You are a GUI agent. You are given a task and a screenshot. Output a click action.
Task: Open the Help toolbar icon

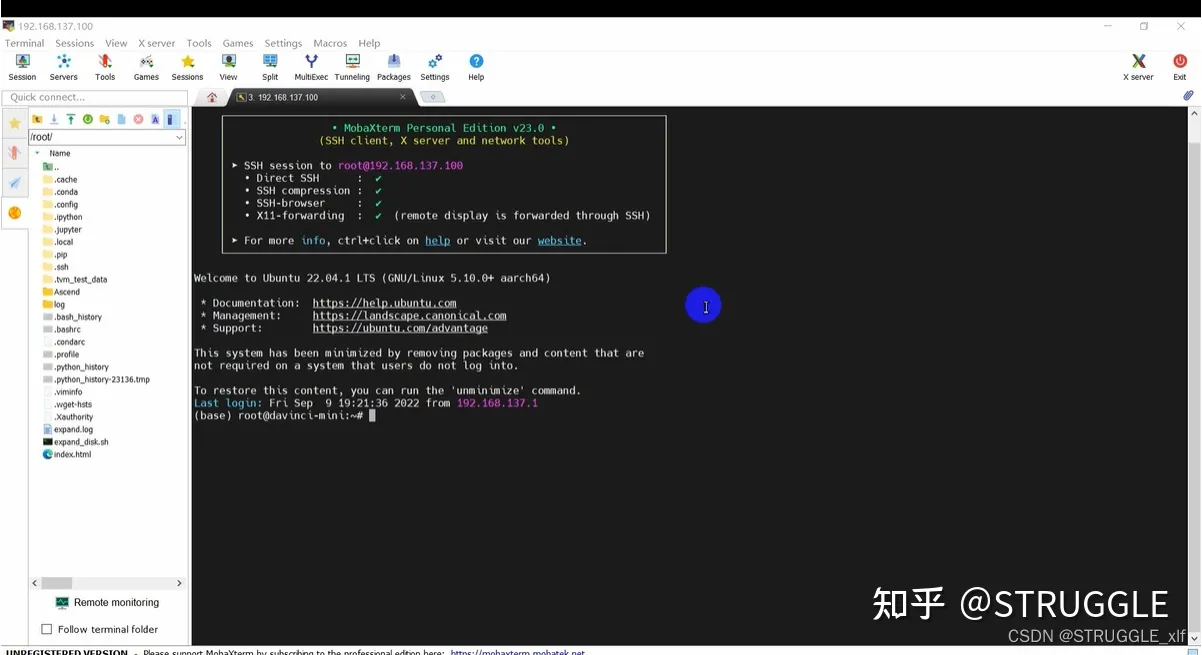[x=476, y=67]
